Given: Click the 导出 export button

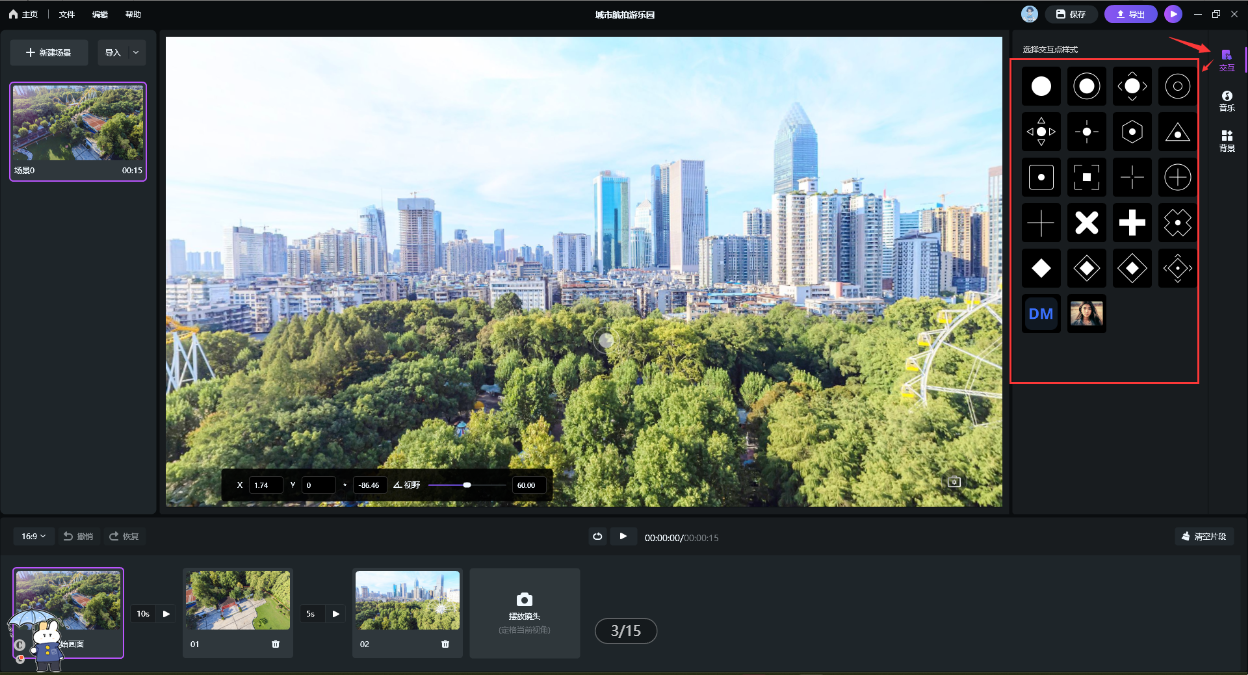Looking at the screenshot, I should [1130, 14].
